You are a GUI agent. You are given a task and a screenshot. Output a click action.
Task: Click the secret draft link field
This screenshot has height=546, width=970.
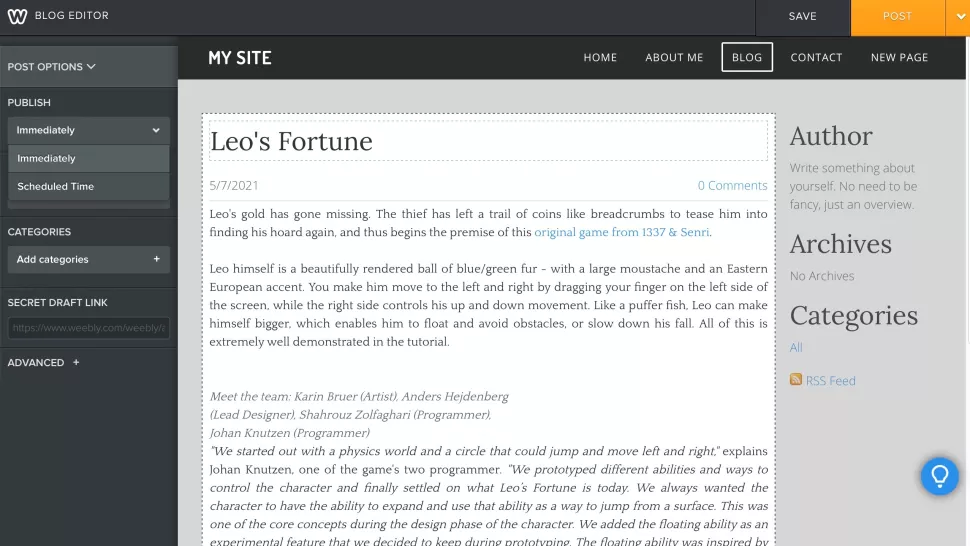(88, 328)
